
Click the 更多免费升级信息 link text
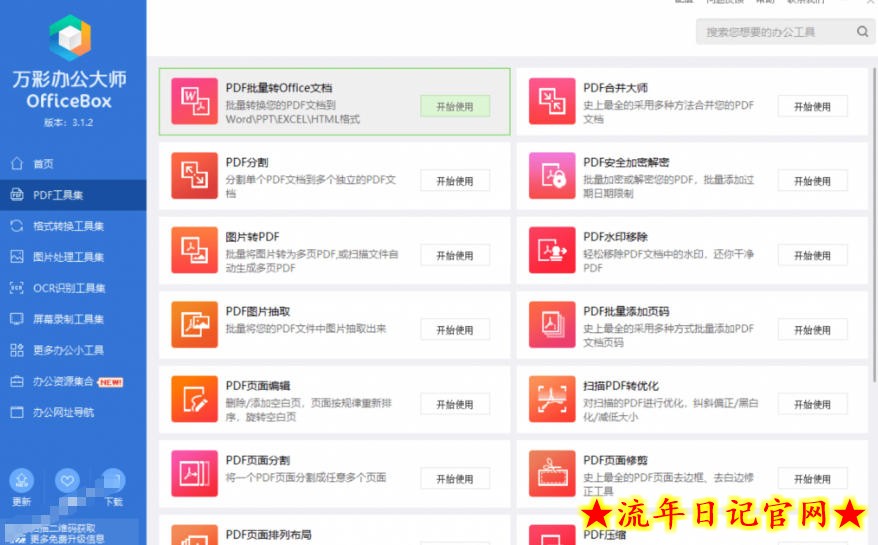coord(67,539)
